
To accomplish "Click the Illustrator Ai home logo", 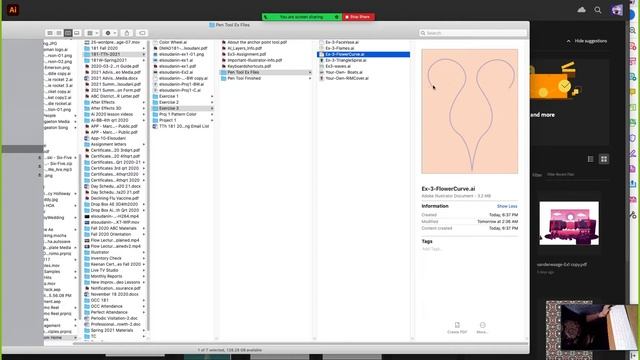I will coord(13,10).
